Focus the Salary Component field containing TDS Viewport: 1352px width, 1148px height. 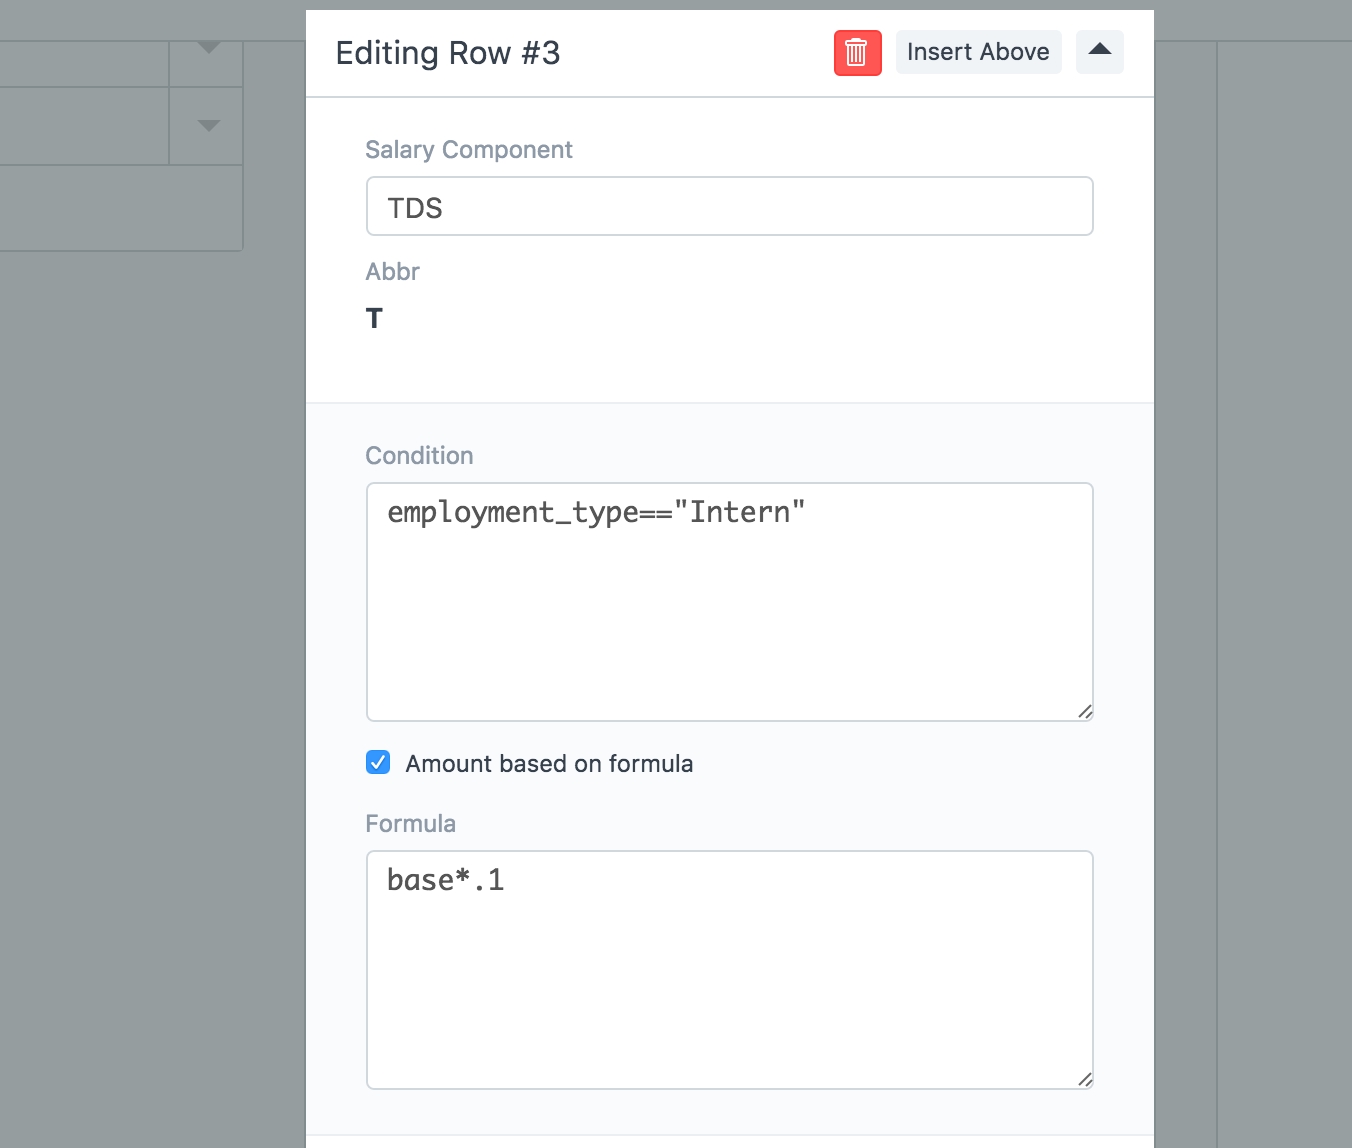[729, 207]
